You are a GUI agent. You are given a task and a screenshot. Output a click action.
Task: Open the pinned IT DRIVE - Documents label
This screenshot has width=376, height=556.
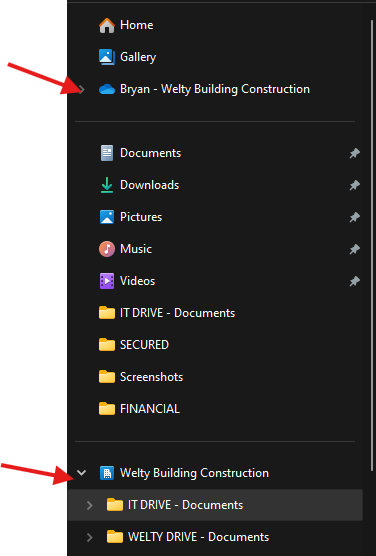pyautogui.click(x=177, y=313)
